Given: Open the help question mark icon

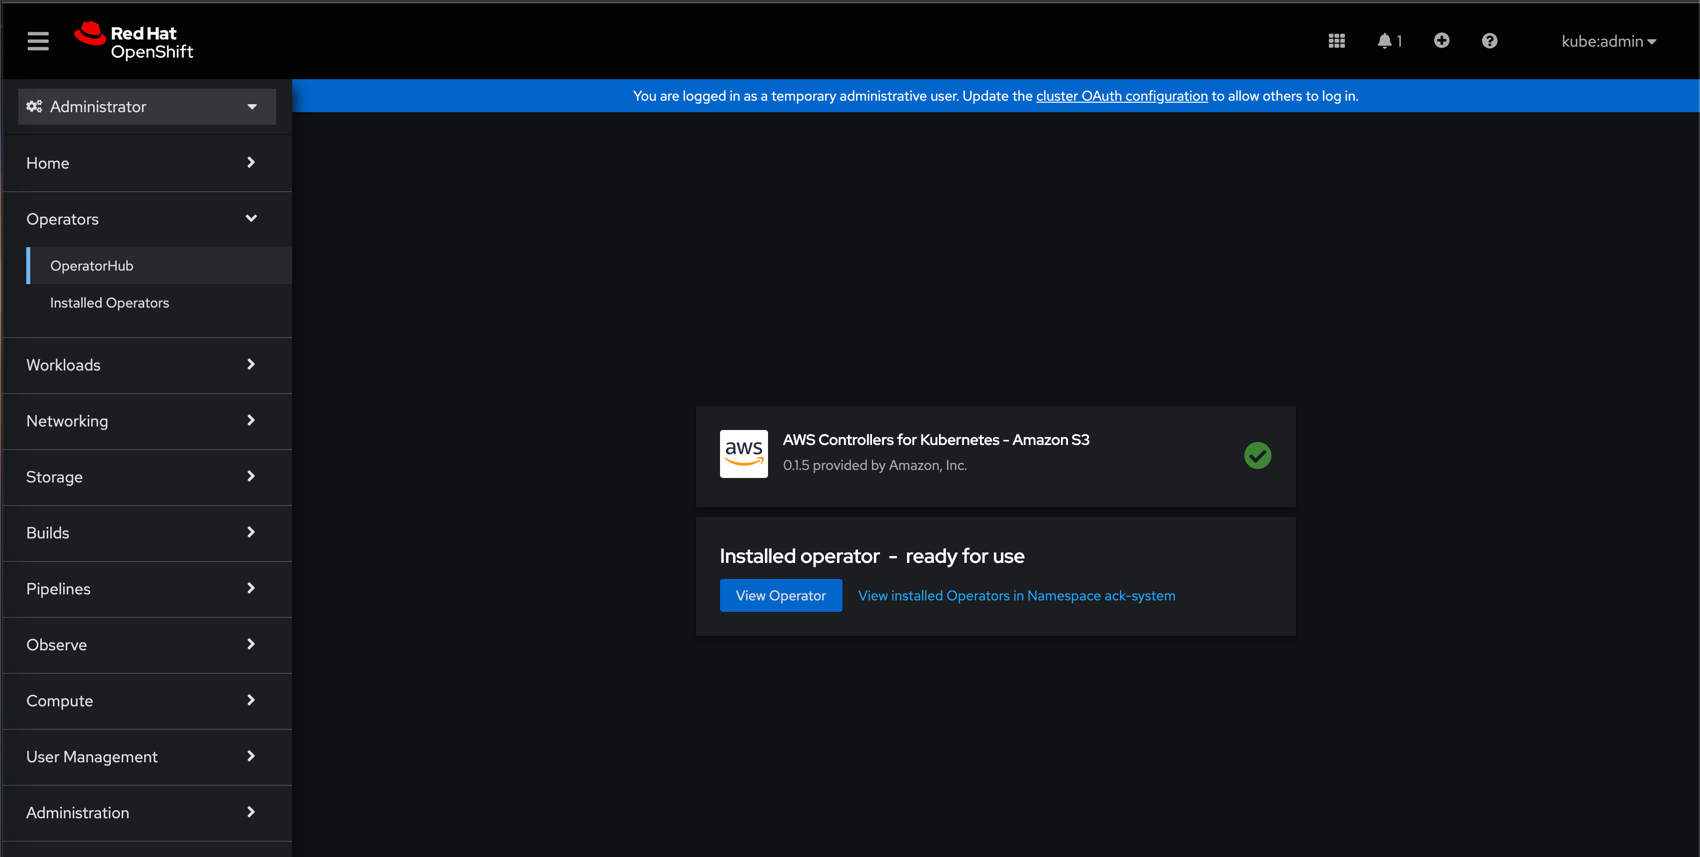Looking at the screenshot, I should 1489,41.
